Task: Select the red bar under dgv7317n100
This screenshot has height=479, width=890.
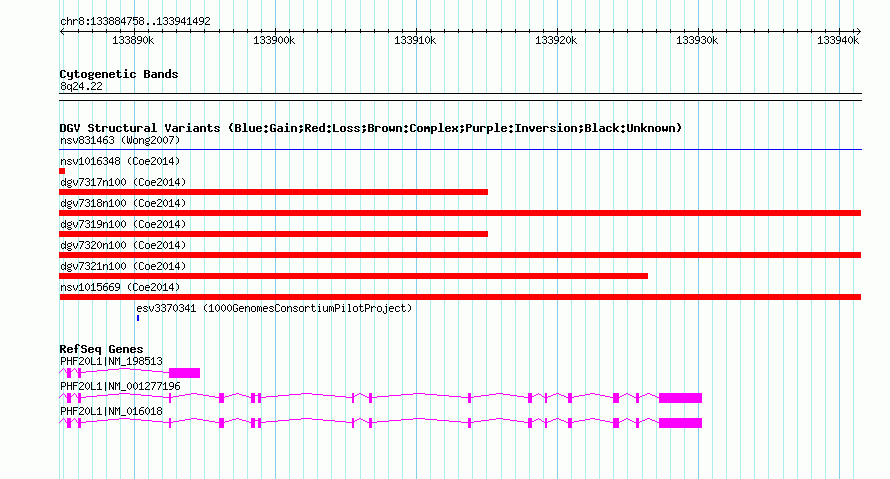Action: pyautogui.click(x=274, y=192)
